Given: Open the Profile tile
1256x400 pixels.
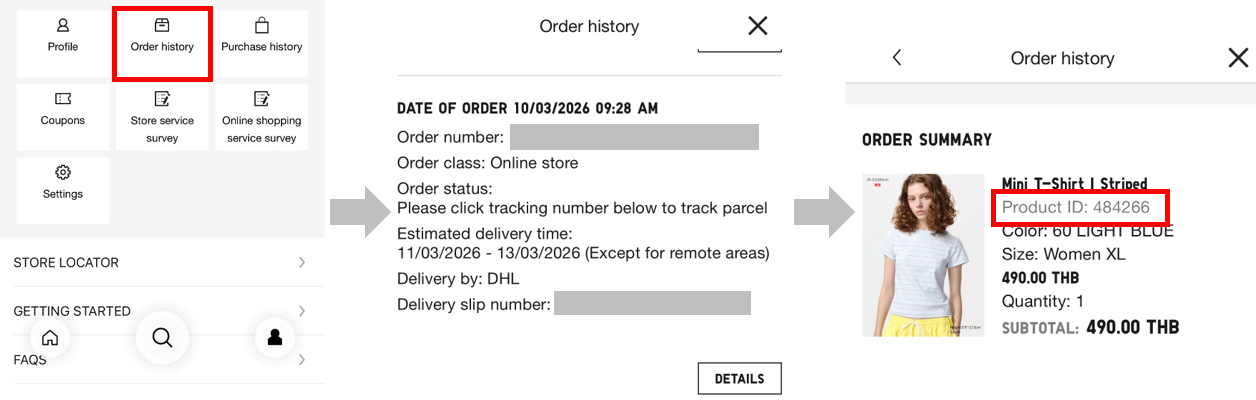Looking at the screenshot, I should (x=63, y=36).
